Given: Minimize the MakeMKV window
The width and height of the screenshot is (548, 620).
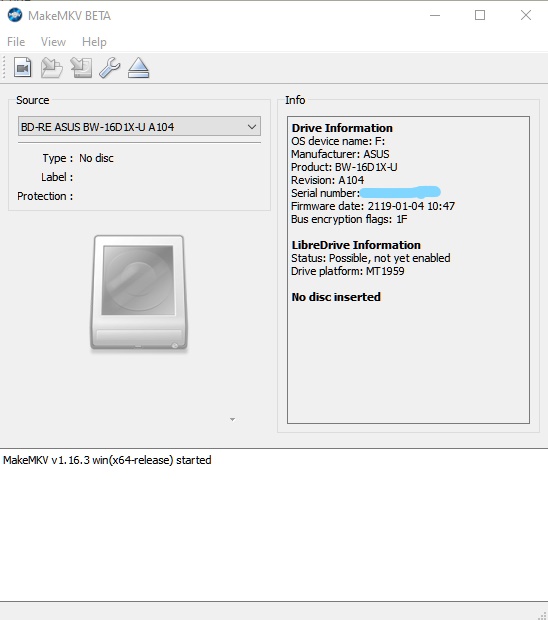Looking at the screenshot, I should (435, 15).
